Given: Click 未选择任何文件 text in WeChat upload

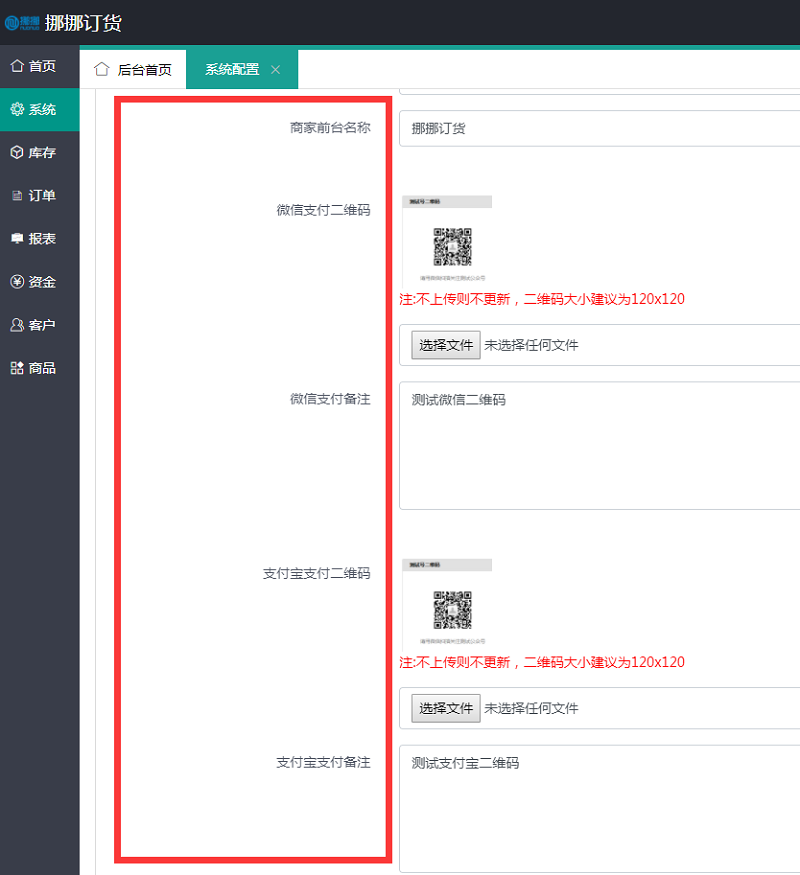Looking at the screenshot, I should pyautogui.click(x=531, y=345).
